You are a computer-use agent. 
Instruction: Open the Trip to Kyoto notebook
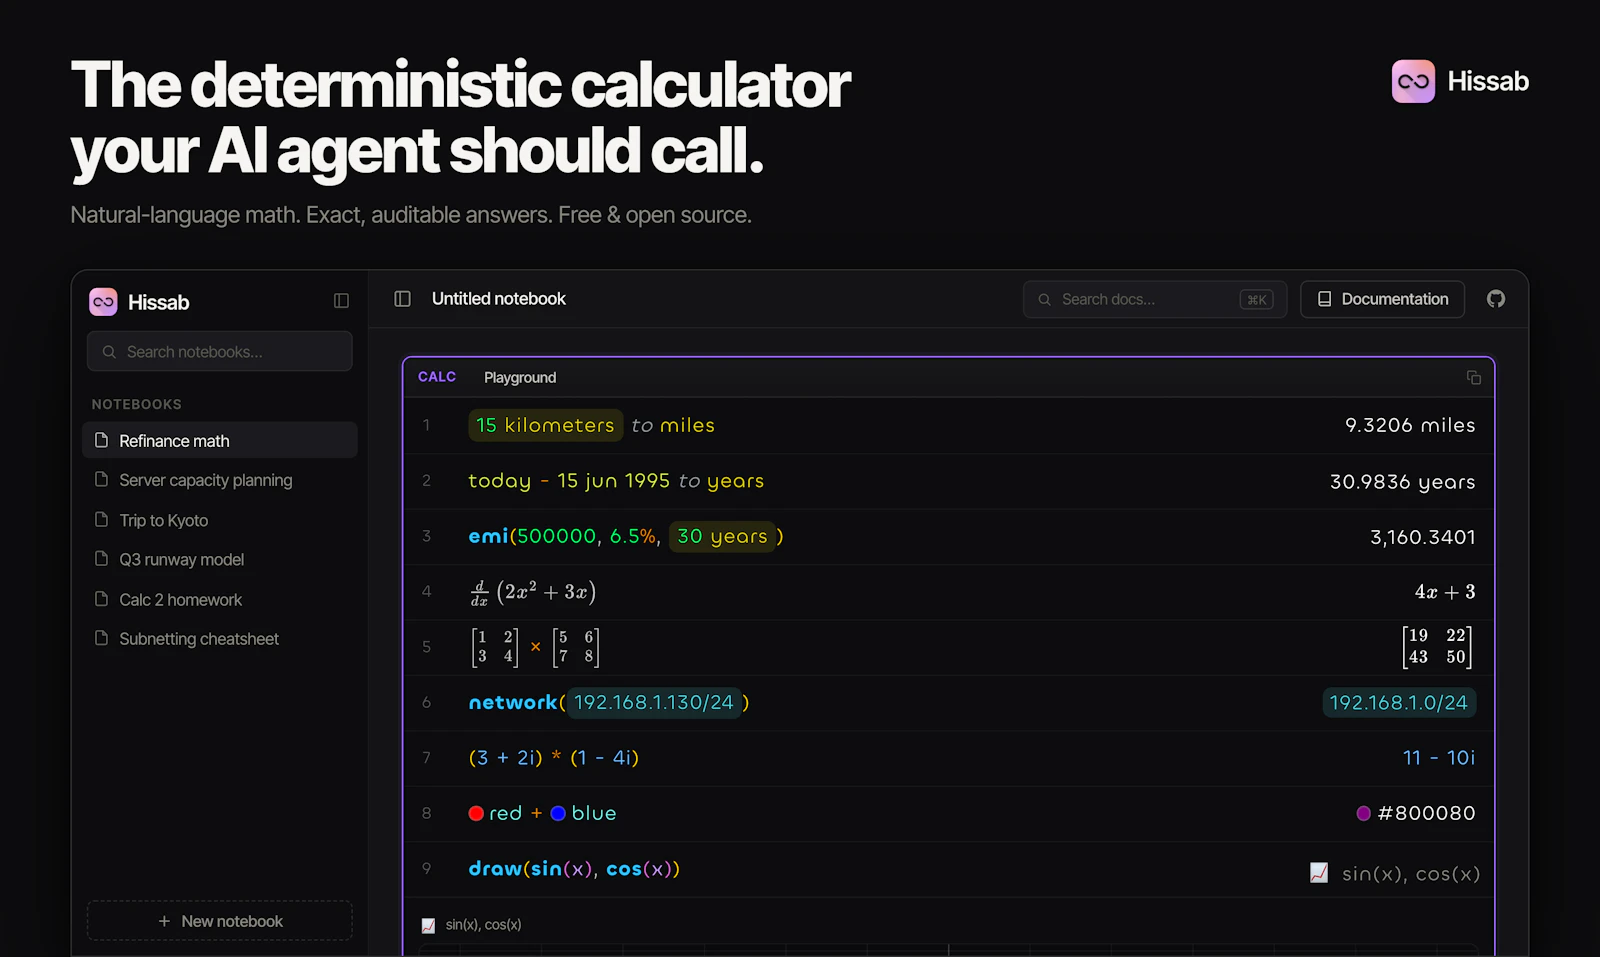click(220, 520)
